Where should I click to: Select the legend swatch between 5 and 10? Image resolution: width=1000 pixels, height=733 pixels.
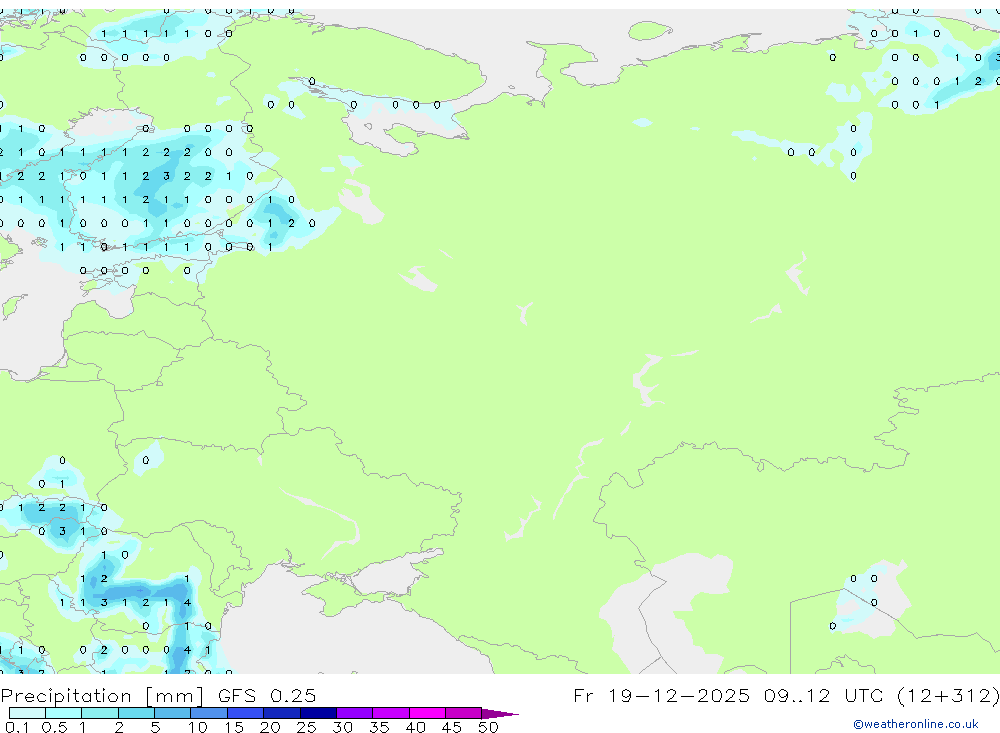pyautogui.click(x=173, y=713)
